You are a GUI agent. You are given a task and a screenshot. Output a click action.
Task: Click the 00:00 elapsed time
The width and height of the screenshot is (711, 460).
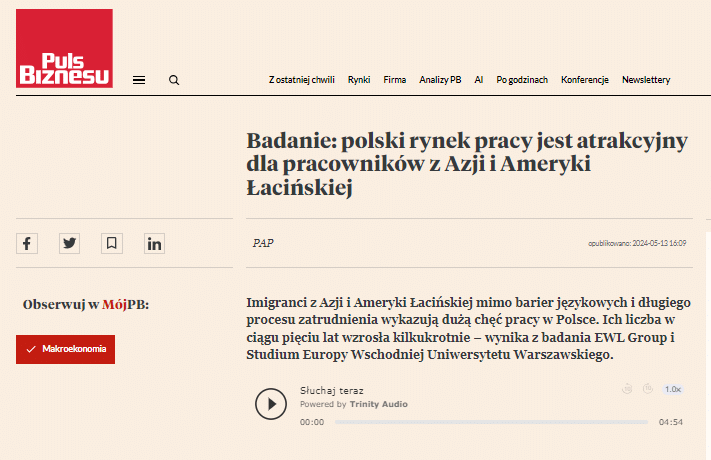312,422
